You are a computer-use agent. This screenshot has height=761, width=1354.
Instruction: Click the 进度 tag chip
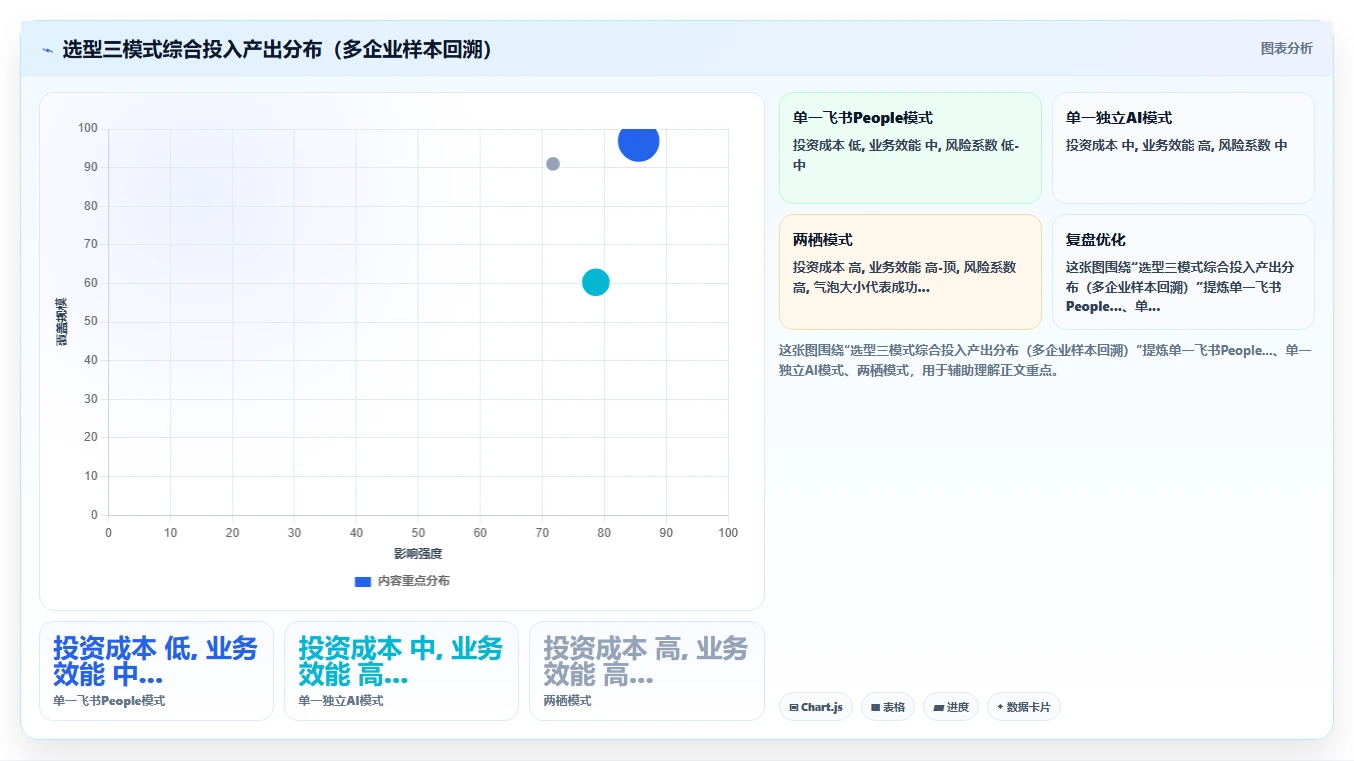click(x=951, y=707)
